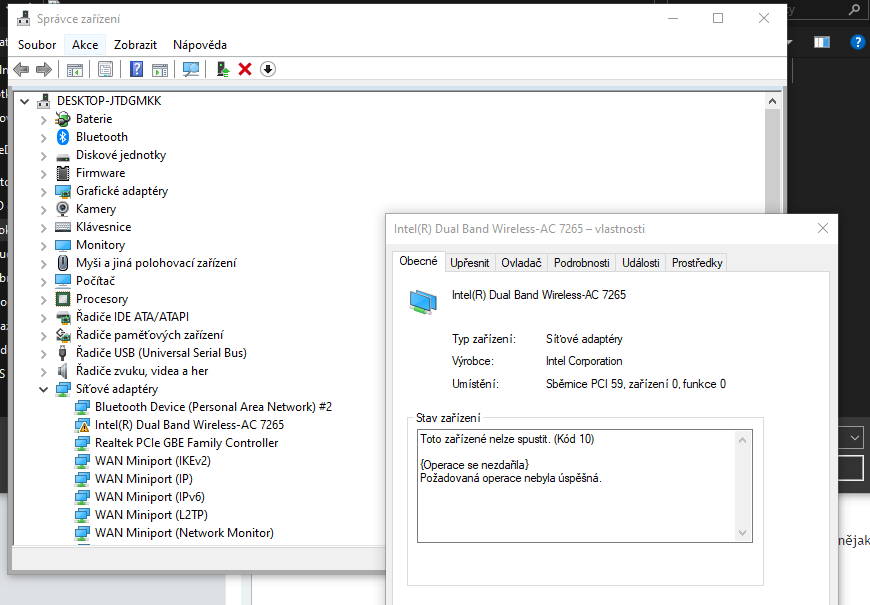Open the Akce menu

pos(85,45)
